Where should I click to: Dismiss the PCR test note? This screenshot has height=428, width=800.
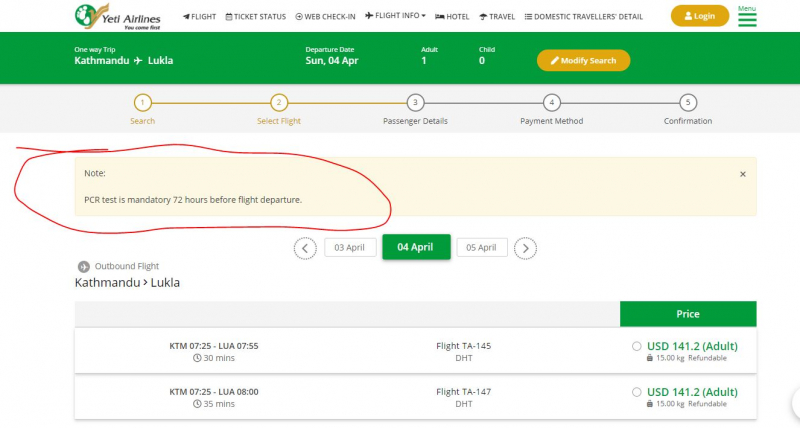742,174
